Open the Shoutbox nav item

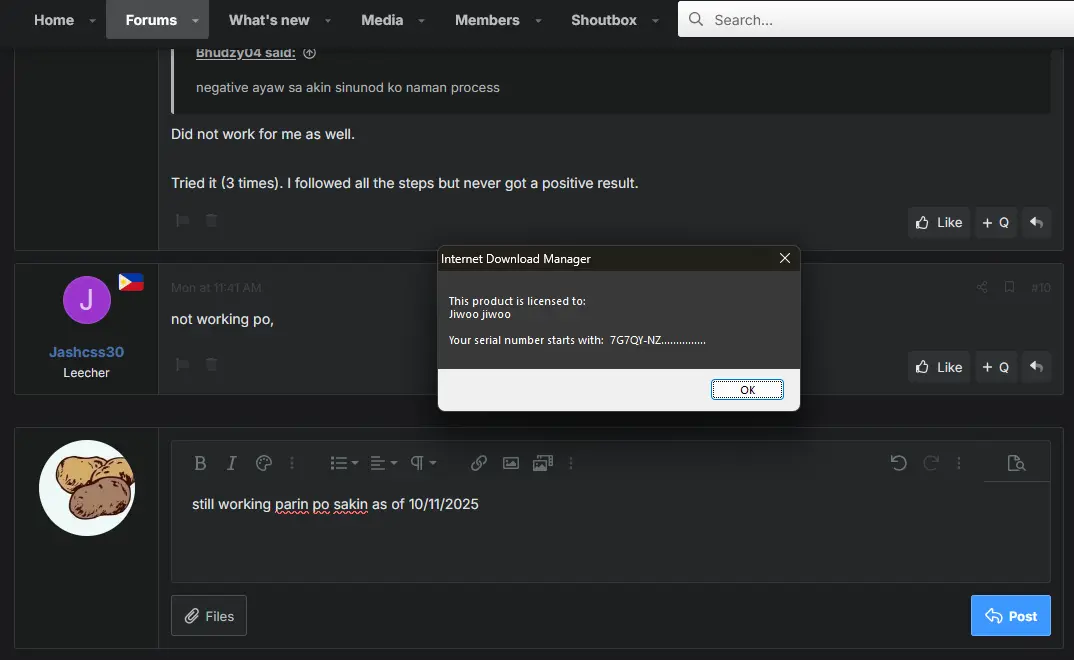coord(604,20)
